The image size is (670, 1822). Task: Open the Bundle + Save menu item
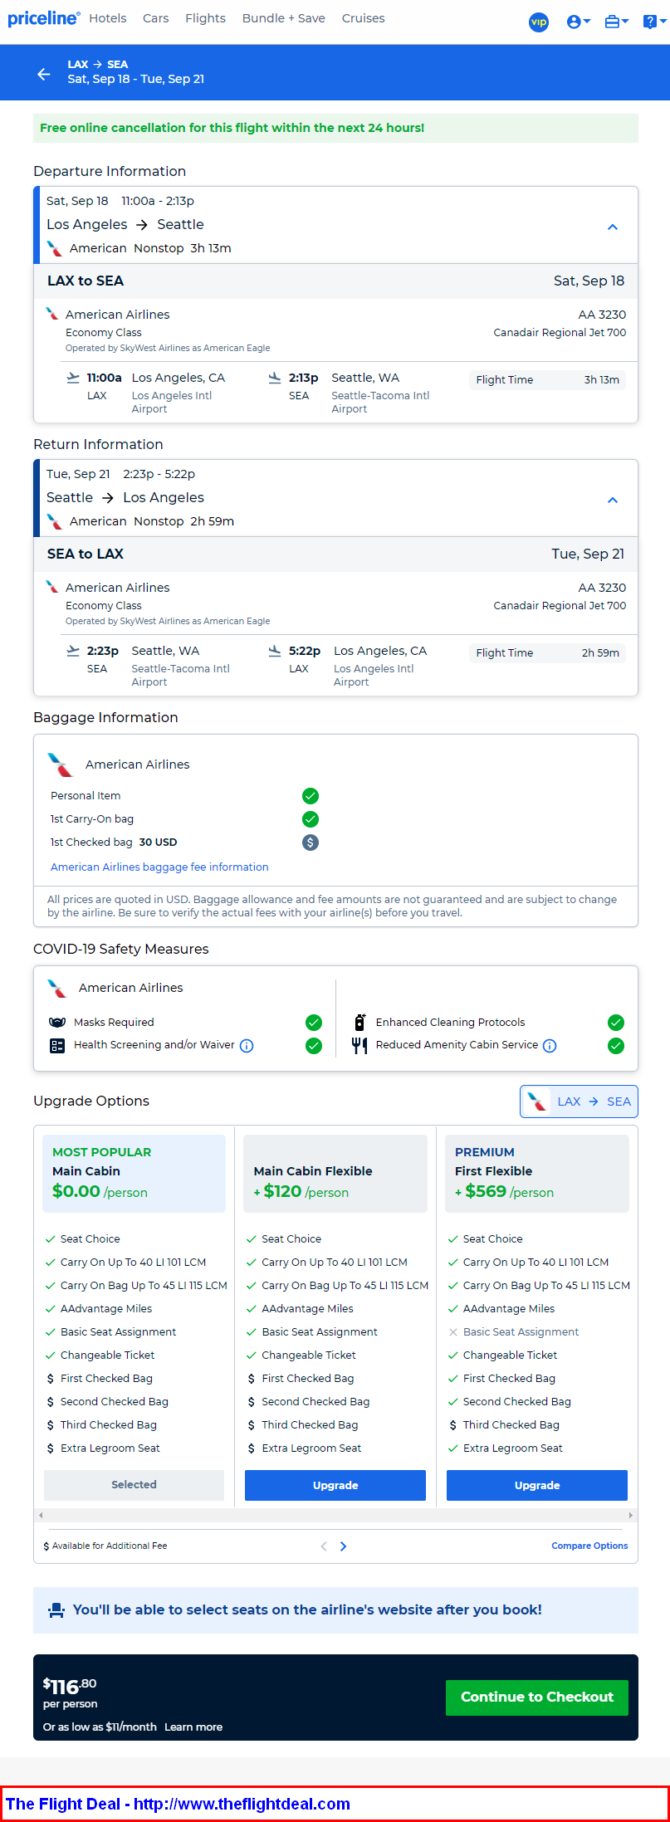click(283, 18)
